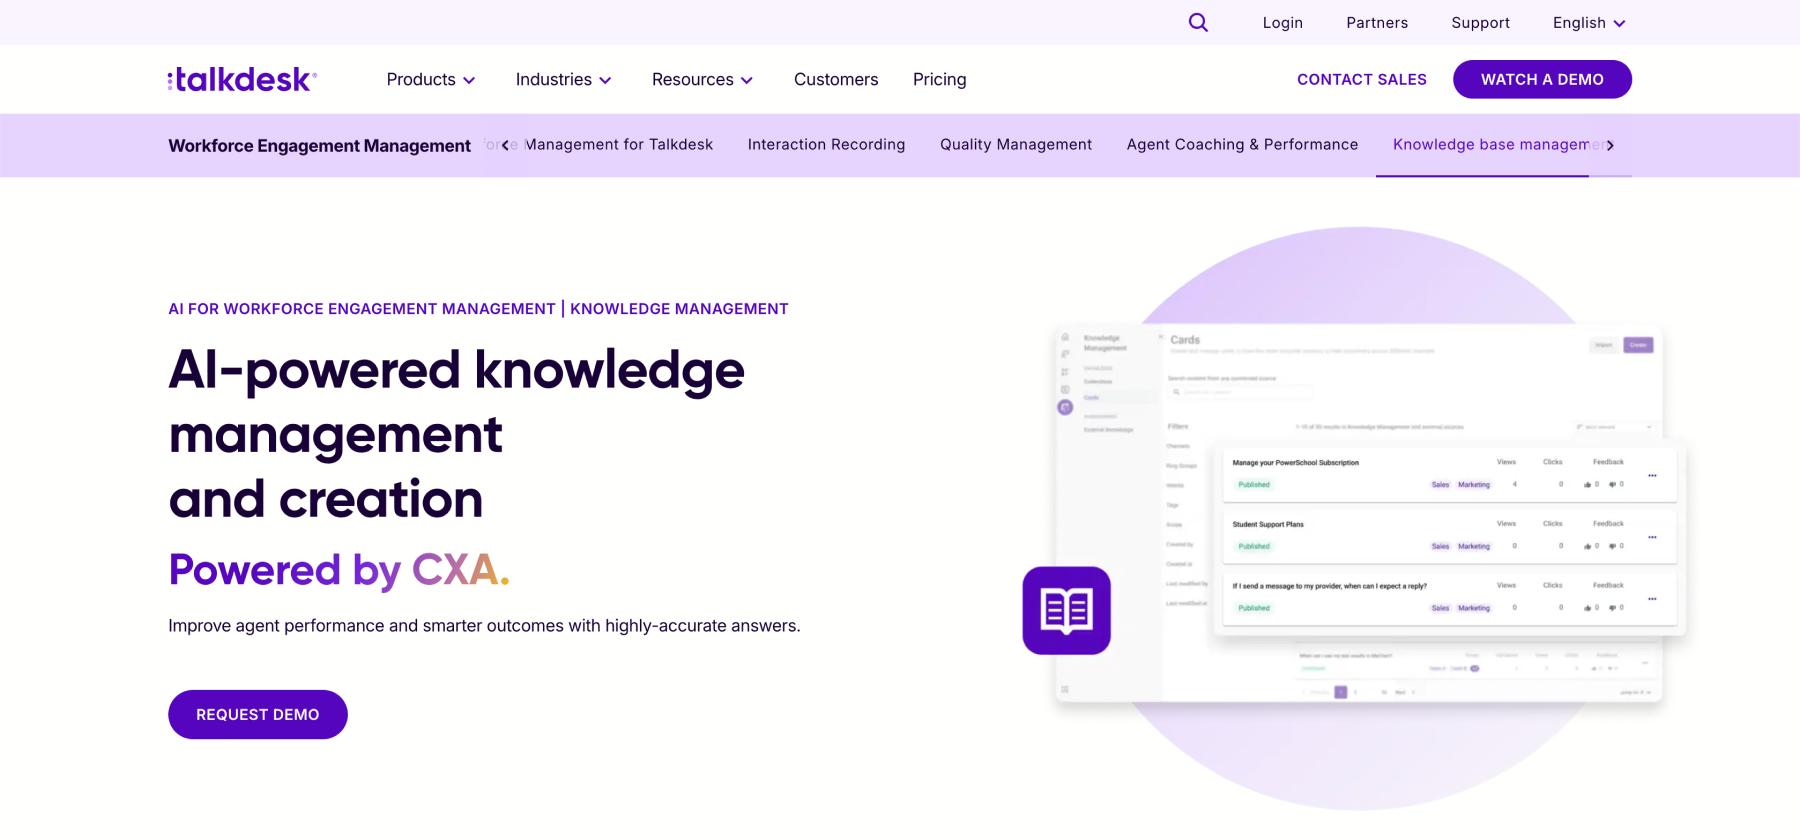
Task: Click 'AI FOR WORKFORCE ENGAGEMENT MANAGEMENT' text
Action: (362, 309)
